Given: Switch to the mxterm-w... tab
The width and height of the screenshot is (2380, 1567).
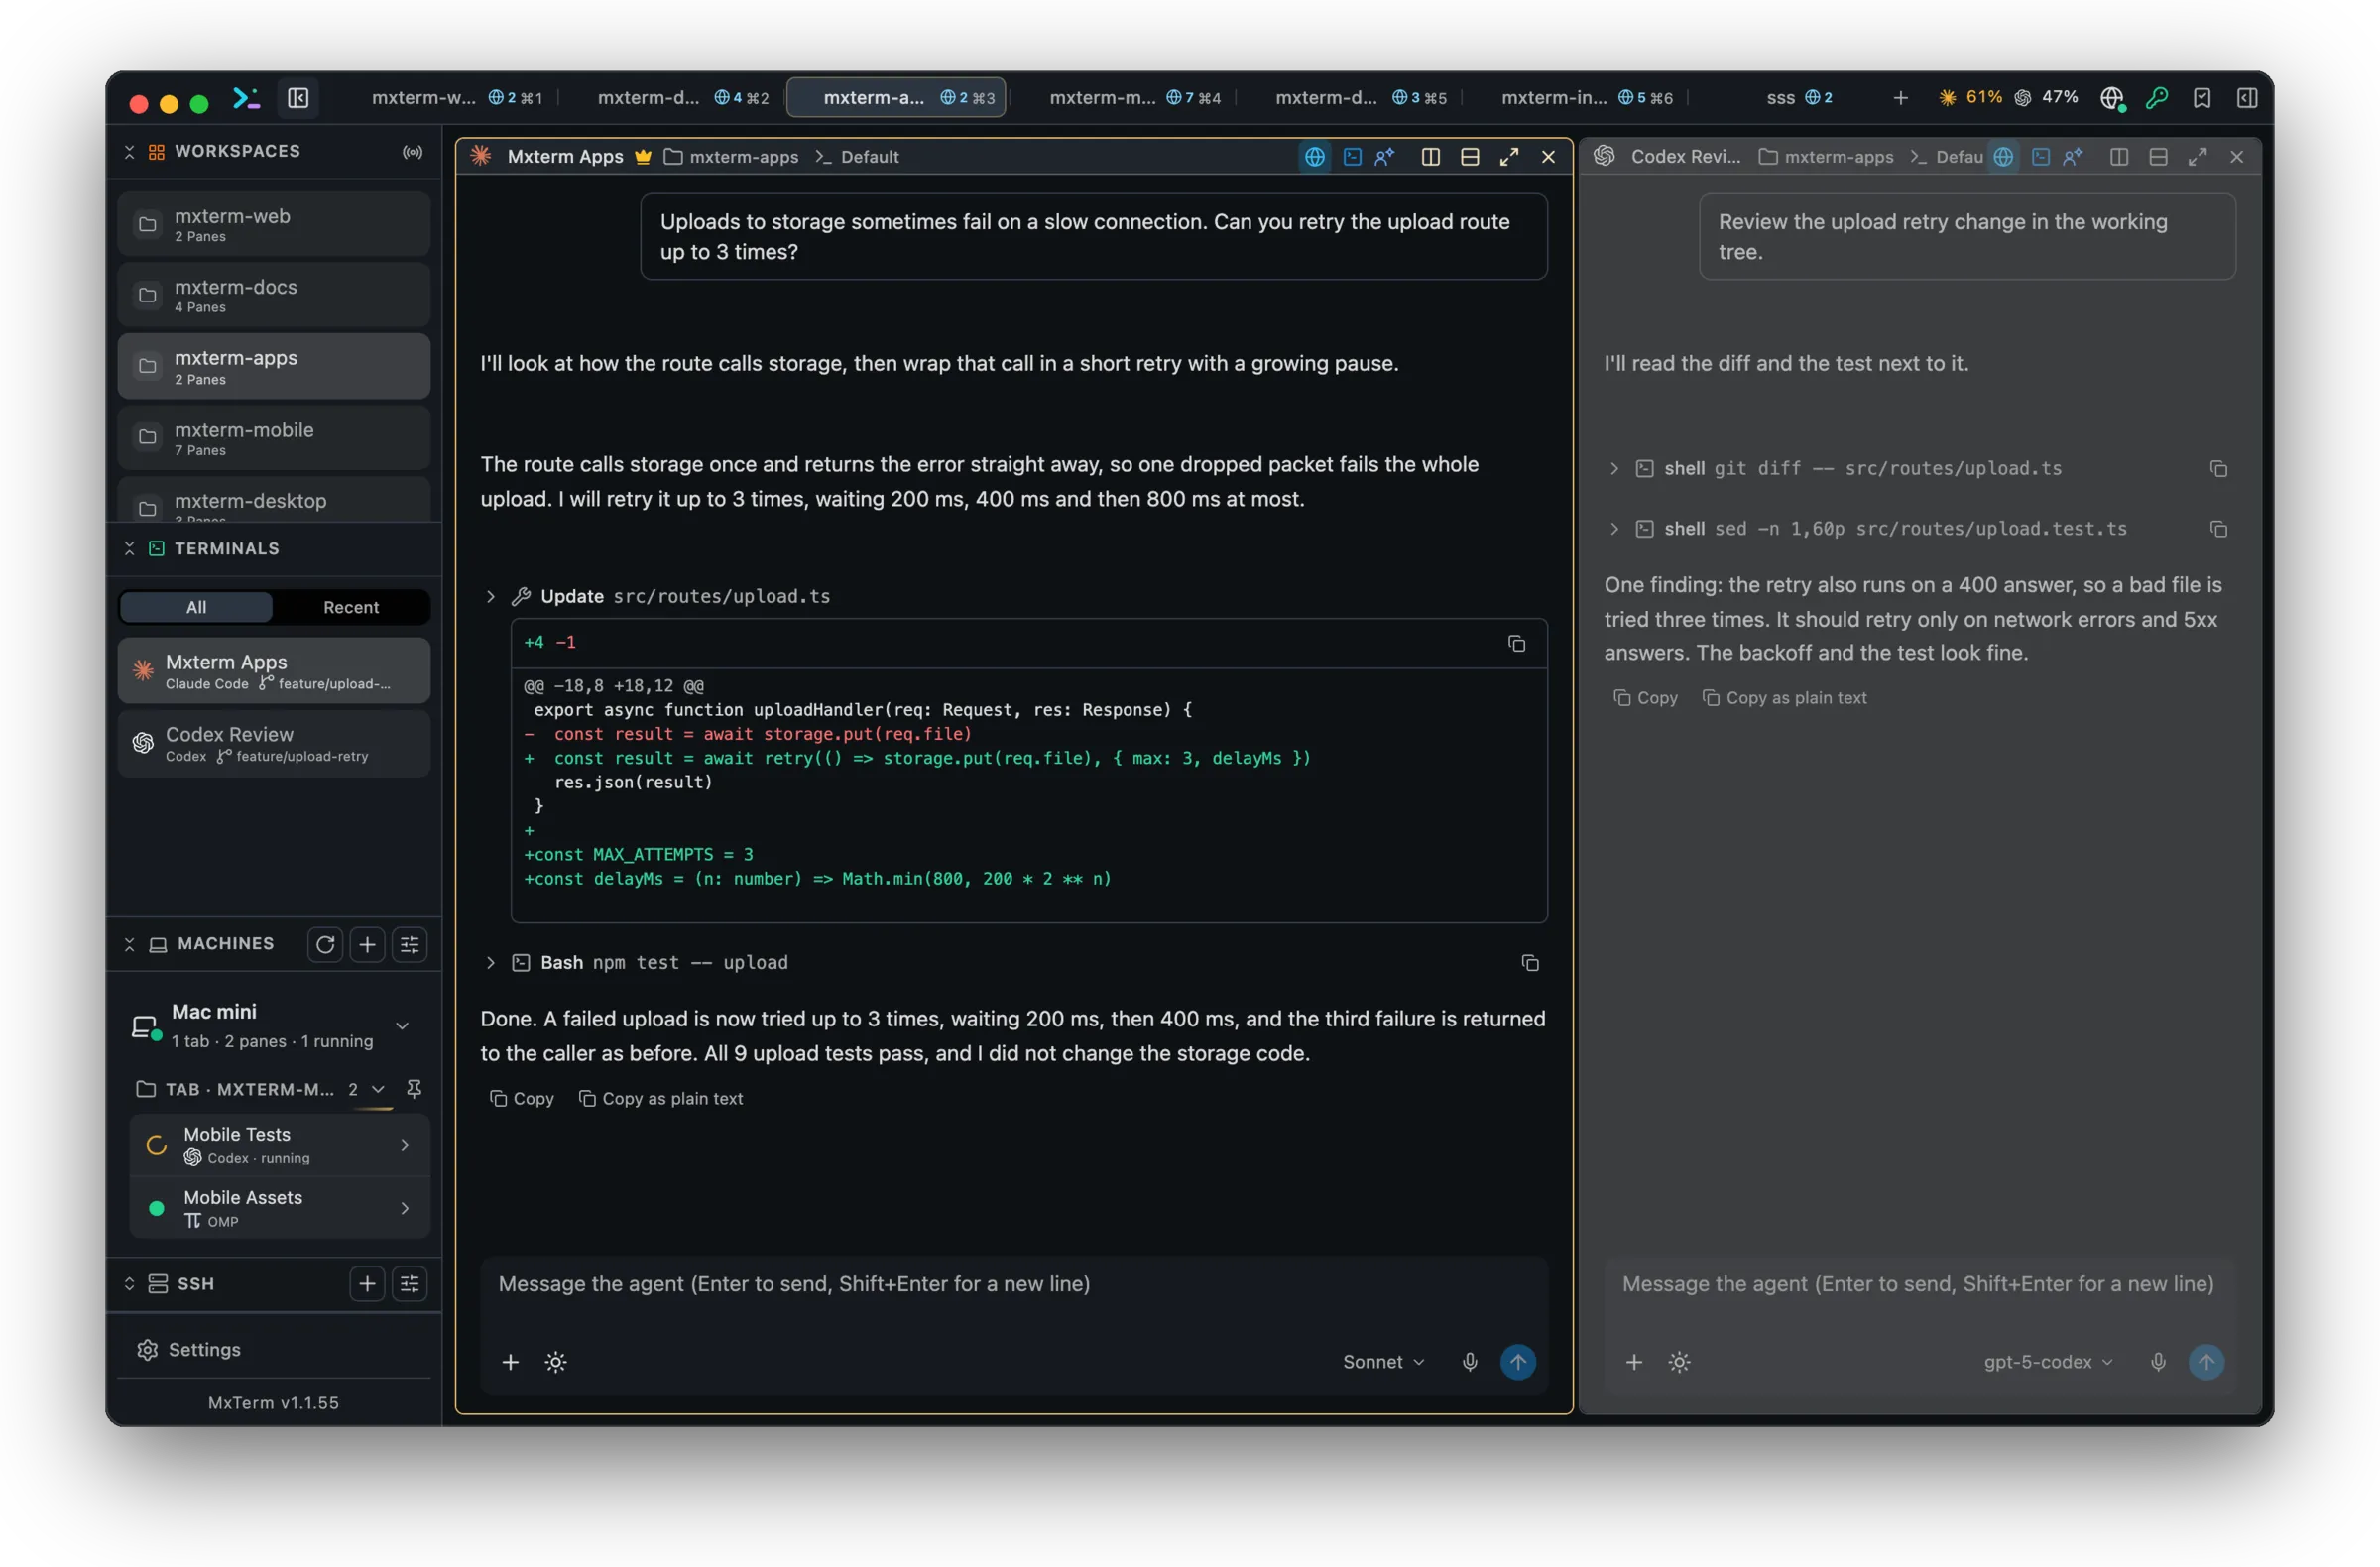Looking at the screenshot, I should tap(456, 98).
